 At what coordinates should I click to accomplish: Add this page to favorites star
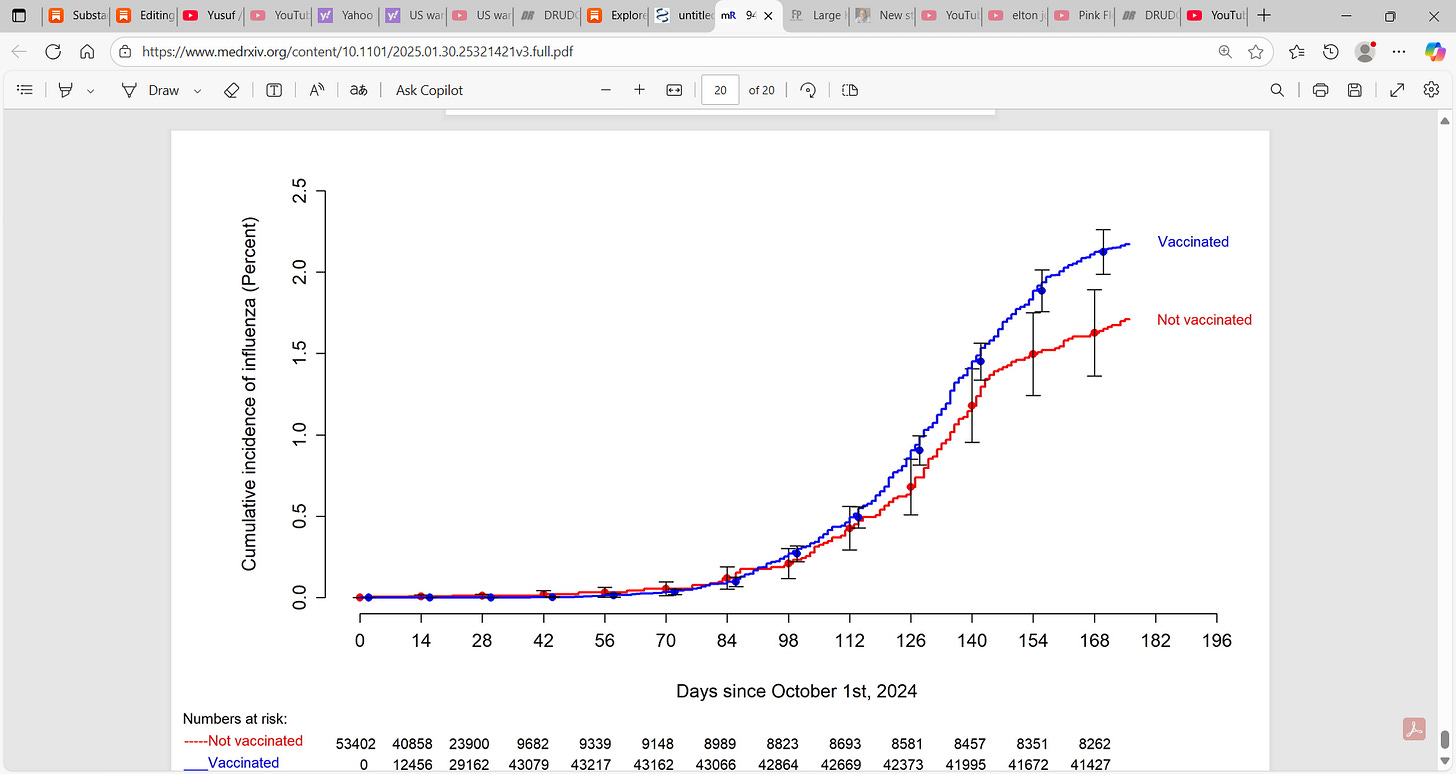[1256, 52]
